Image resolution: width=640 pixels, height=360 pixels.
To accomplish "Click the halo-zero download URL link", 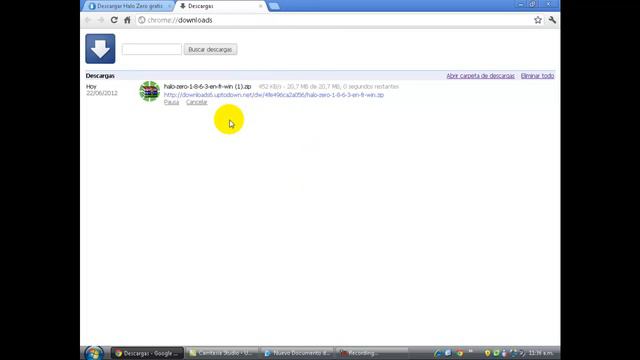I will 274,95.
